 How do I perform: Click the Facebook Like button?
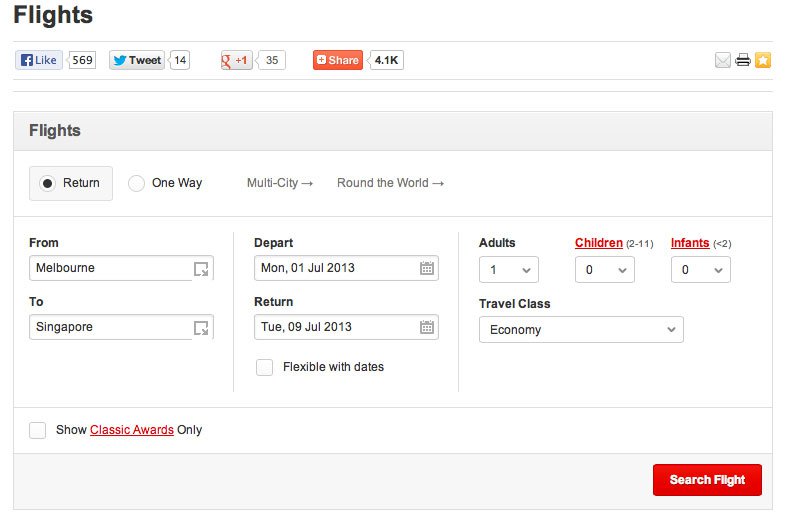(x=39, y=60)
